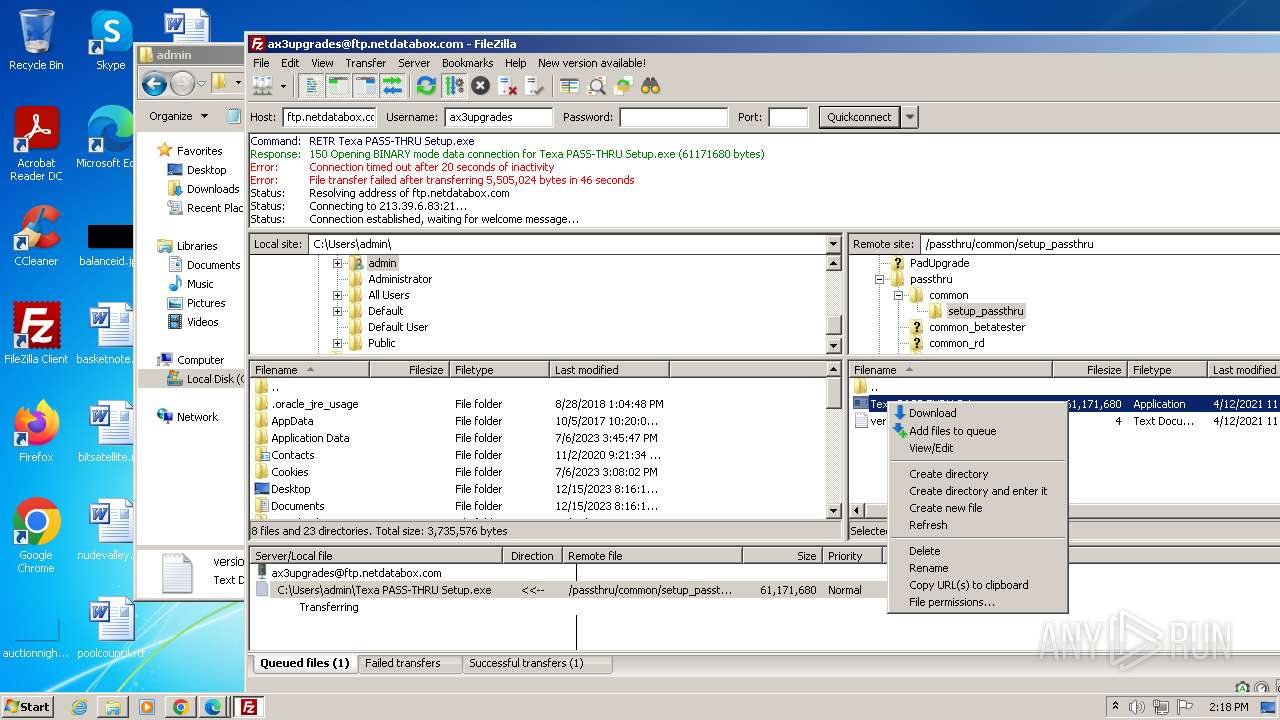Focus the Port input field

point(788,117)
